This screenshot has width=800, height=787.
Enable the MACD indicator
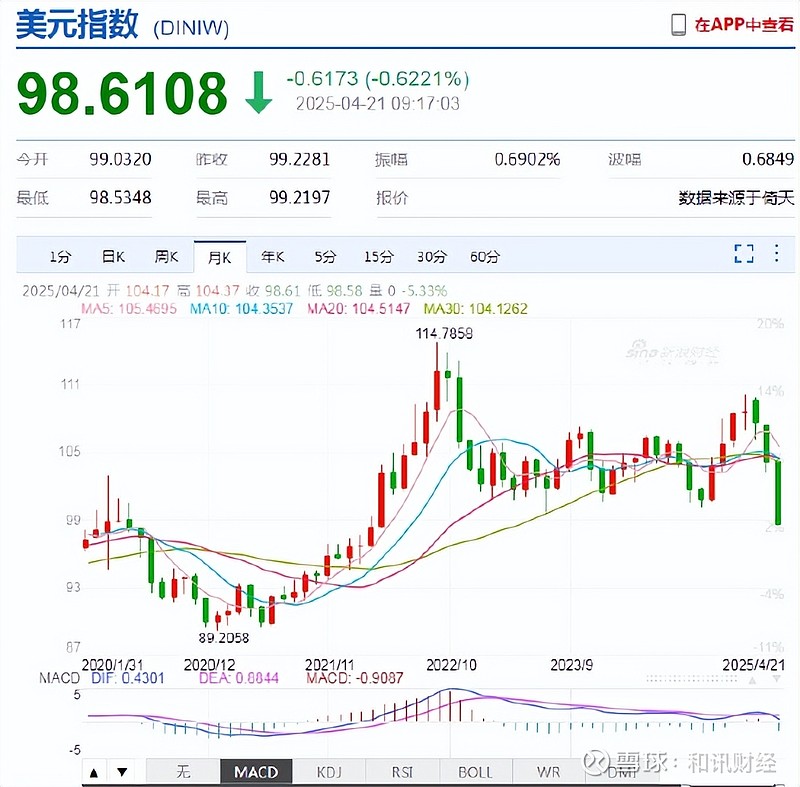255,771
